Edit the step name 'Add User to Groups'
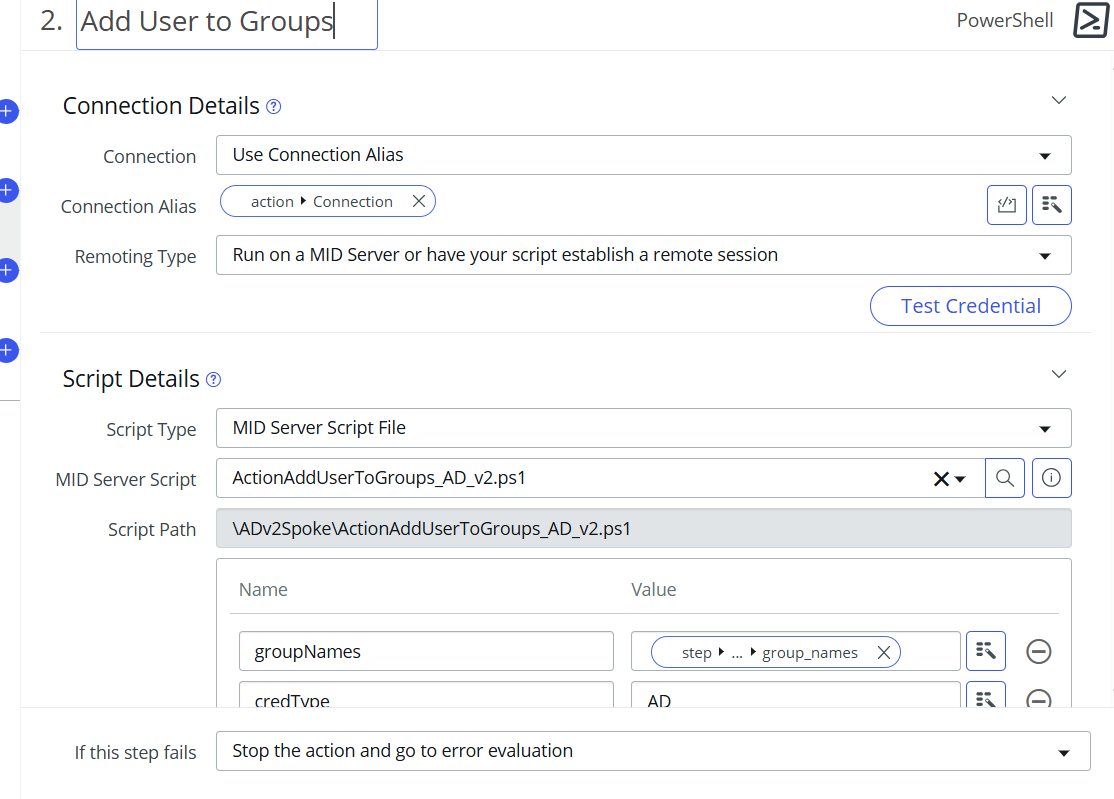 tap(227, 22)
